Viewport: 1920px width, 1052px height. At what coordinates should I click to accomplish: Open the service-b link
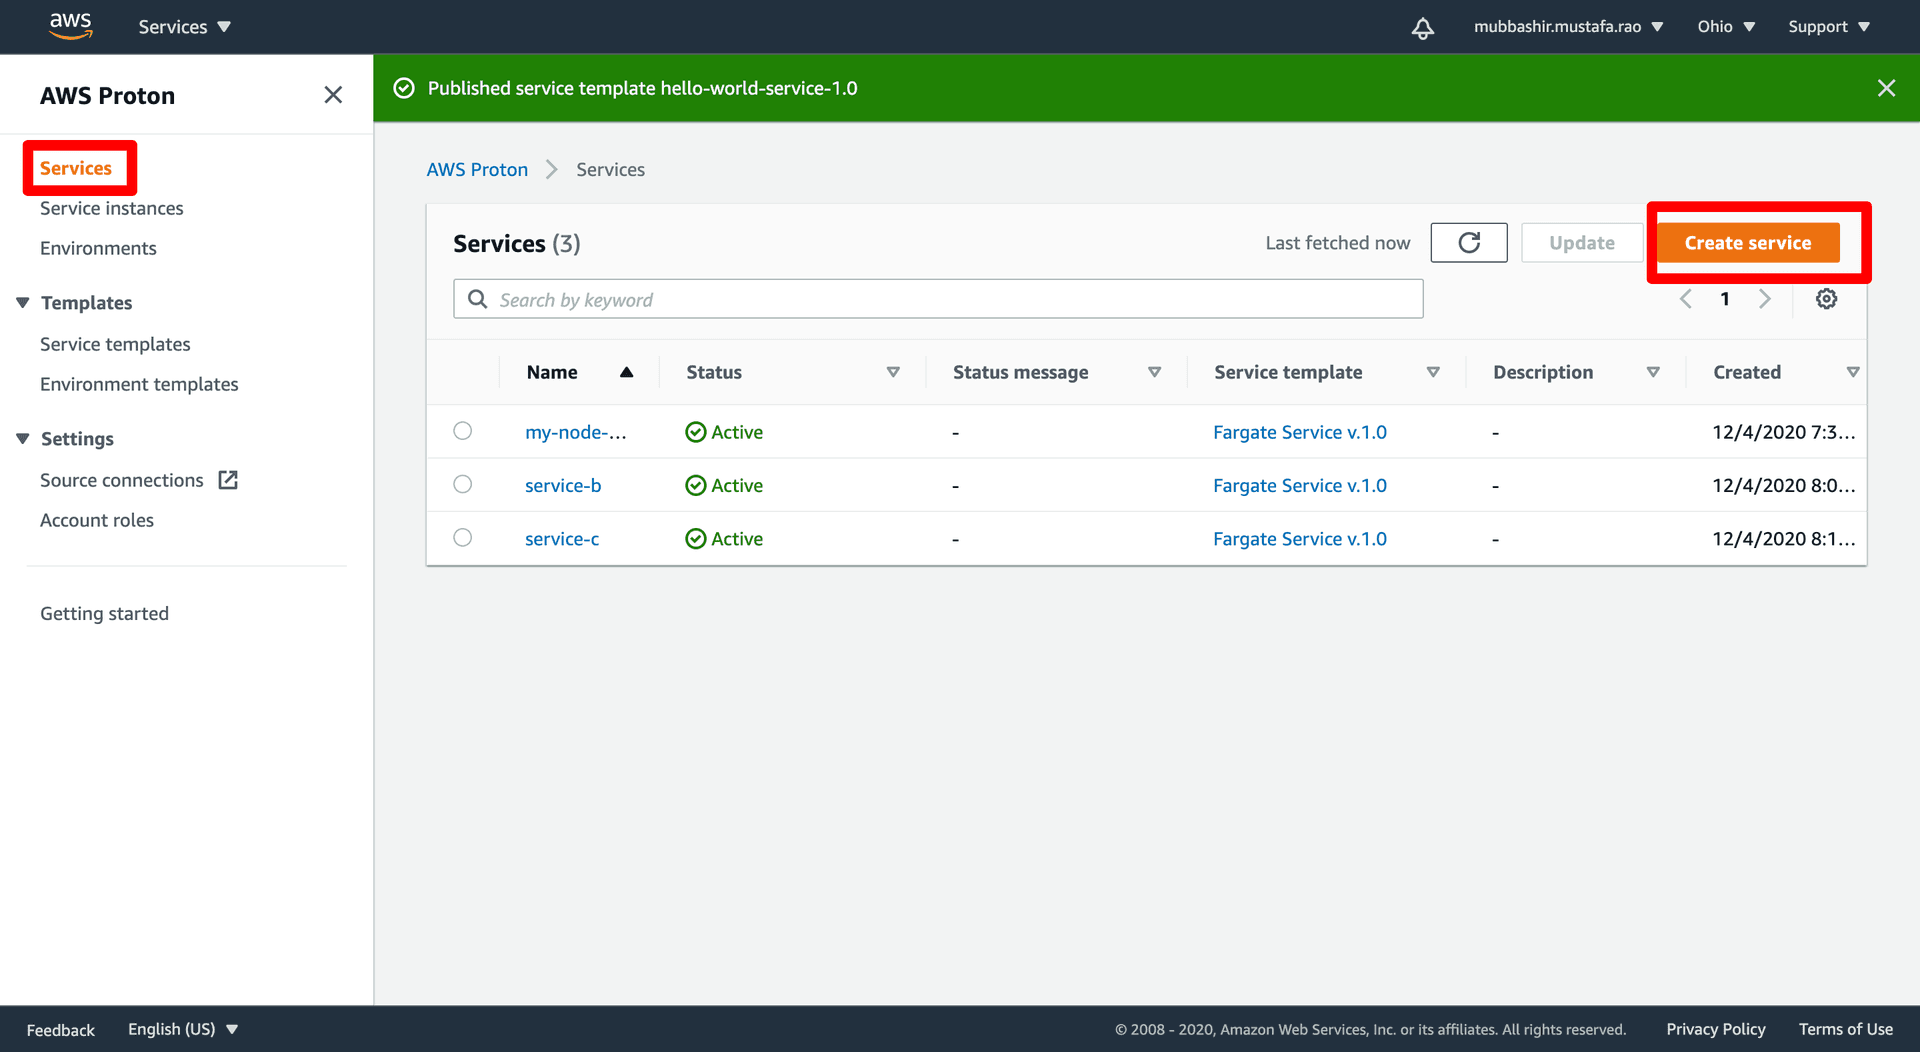click(563, 485)
